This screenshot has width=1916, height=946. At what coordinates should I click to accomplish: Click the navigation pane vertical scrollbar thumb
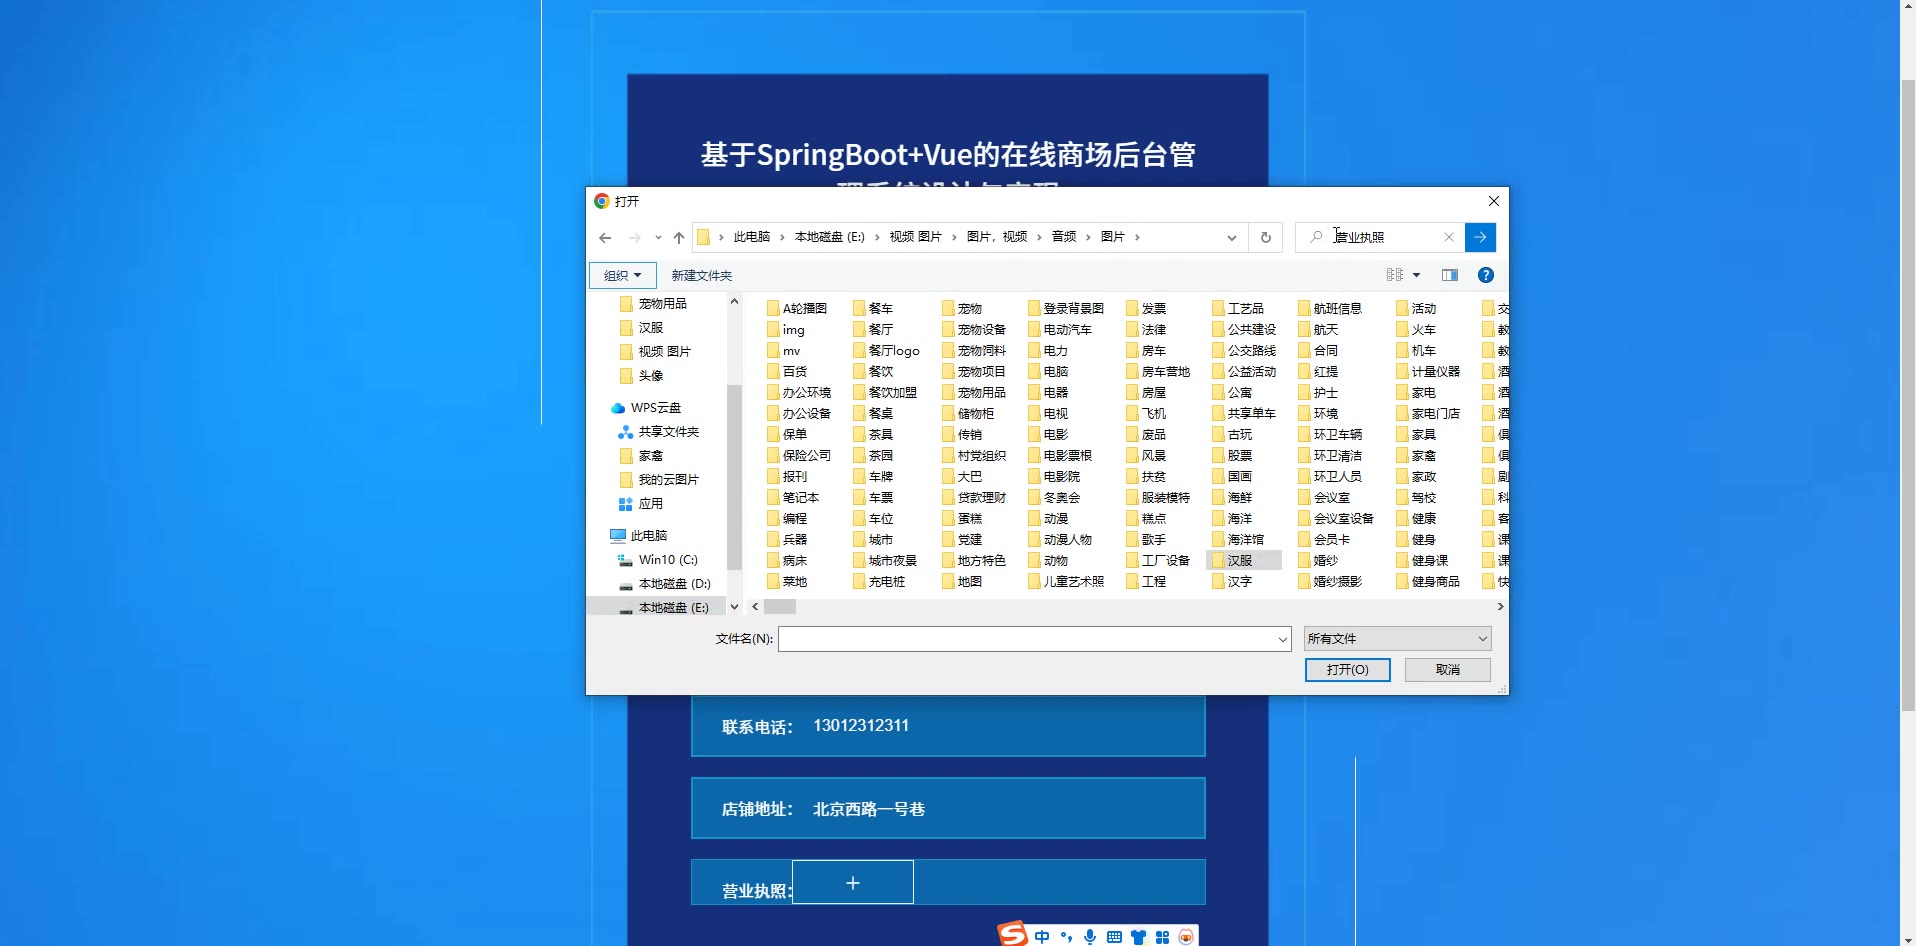click(734, 476)
